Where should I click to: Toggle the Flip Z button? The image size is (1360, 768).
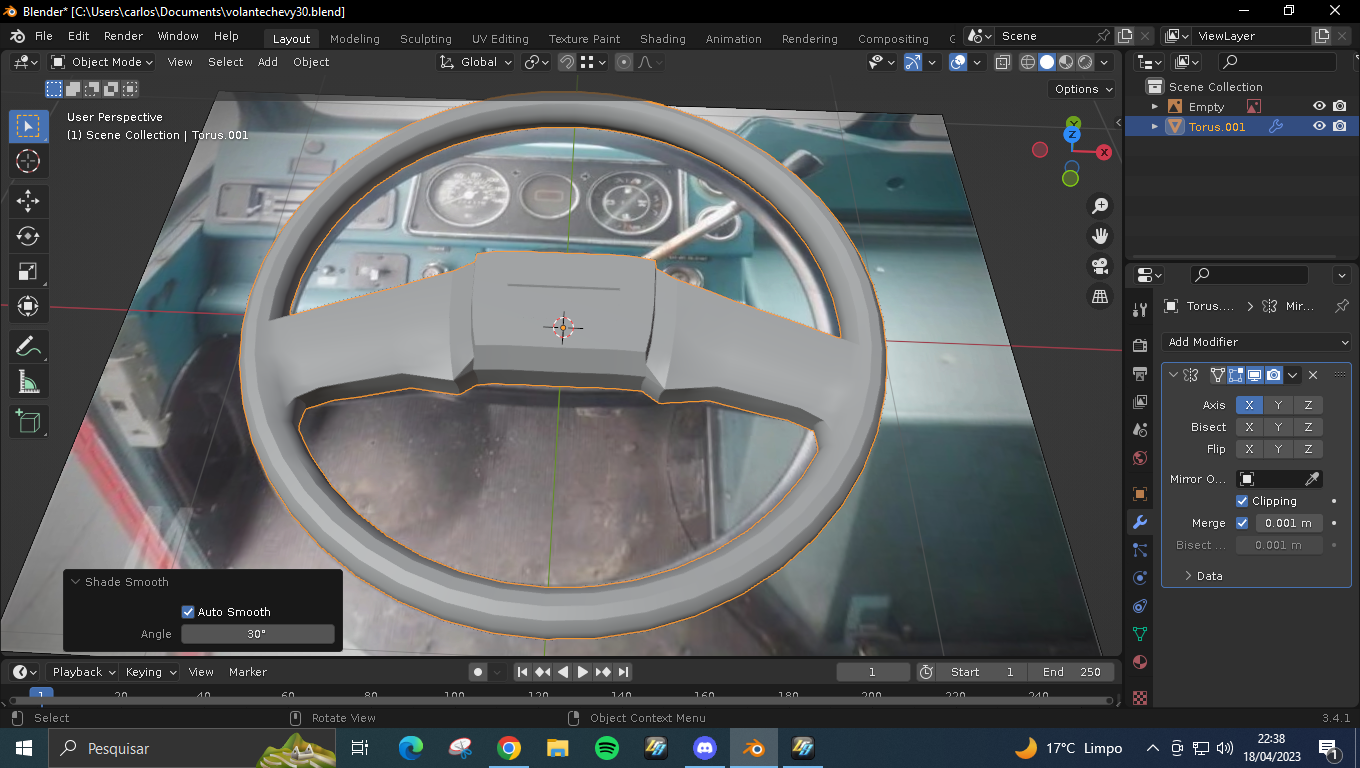(x=1308, y=449)
